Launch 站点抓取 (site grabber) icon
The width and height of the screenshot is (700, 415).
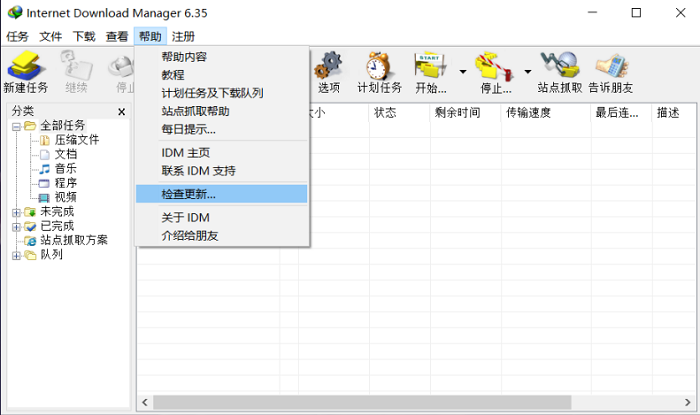[x=560, y=65]
